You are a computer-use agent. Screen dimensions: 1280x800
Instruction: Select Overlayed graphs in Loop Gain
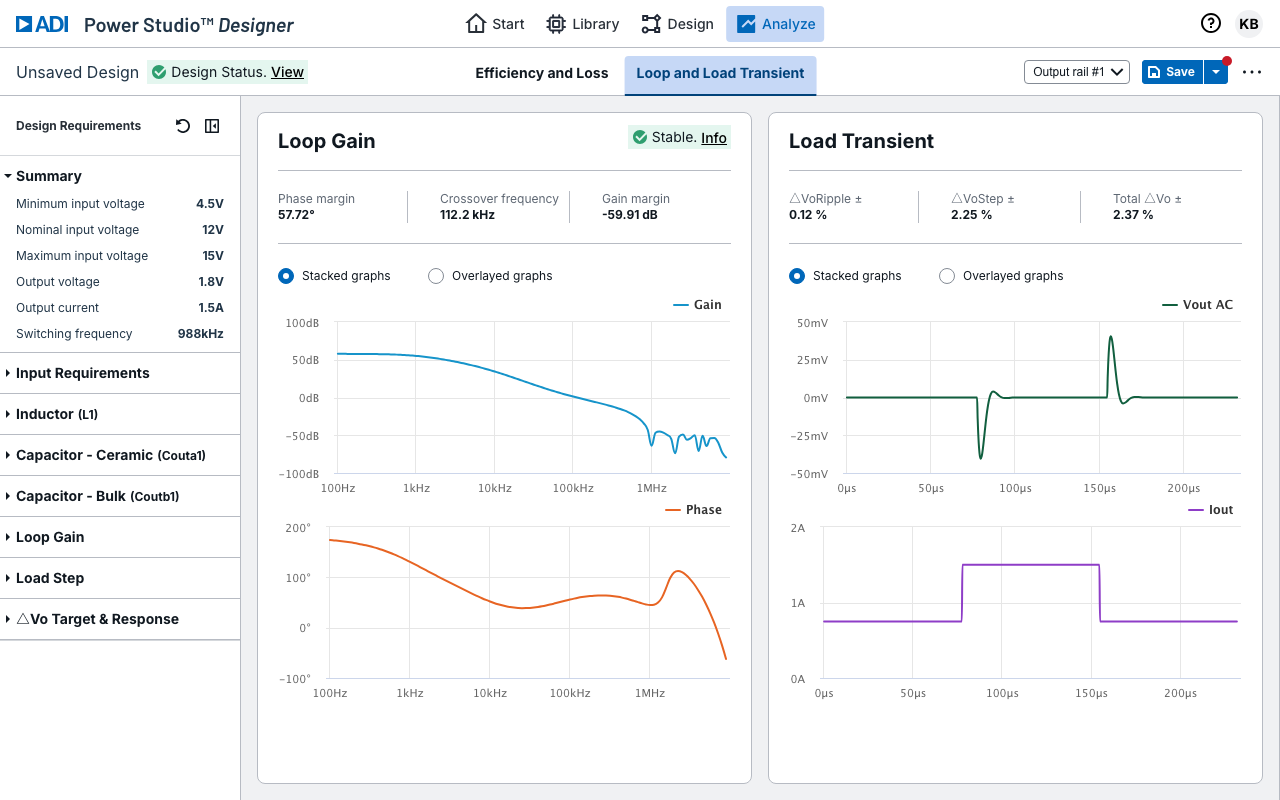[x=436, y=276]
